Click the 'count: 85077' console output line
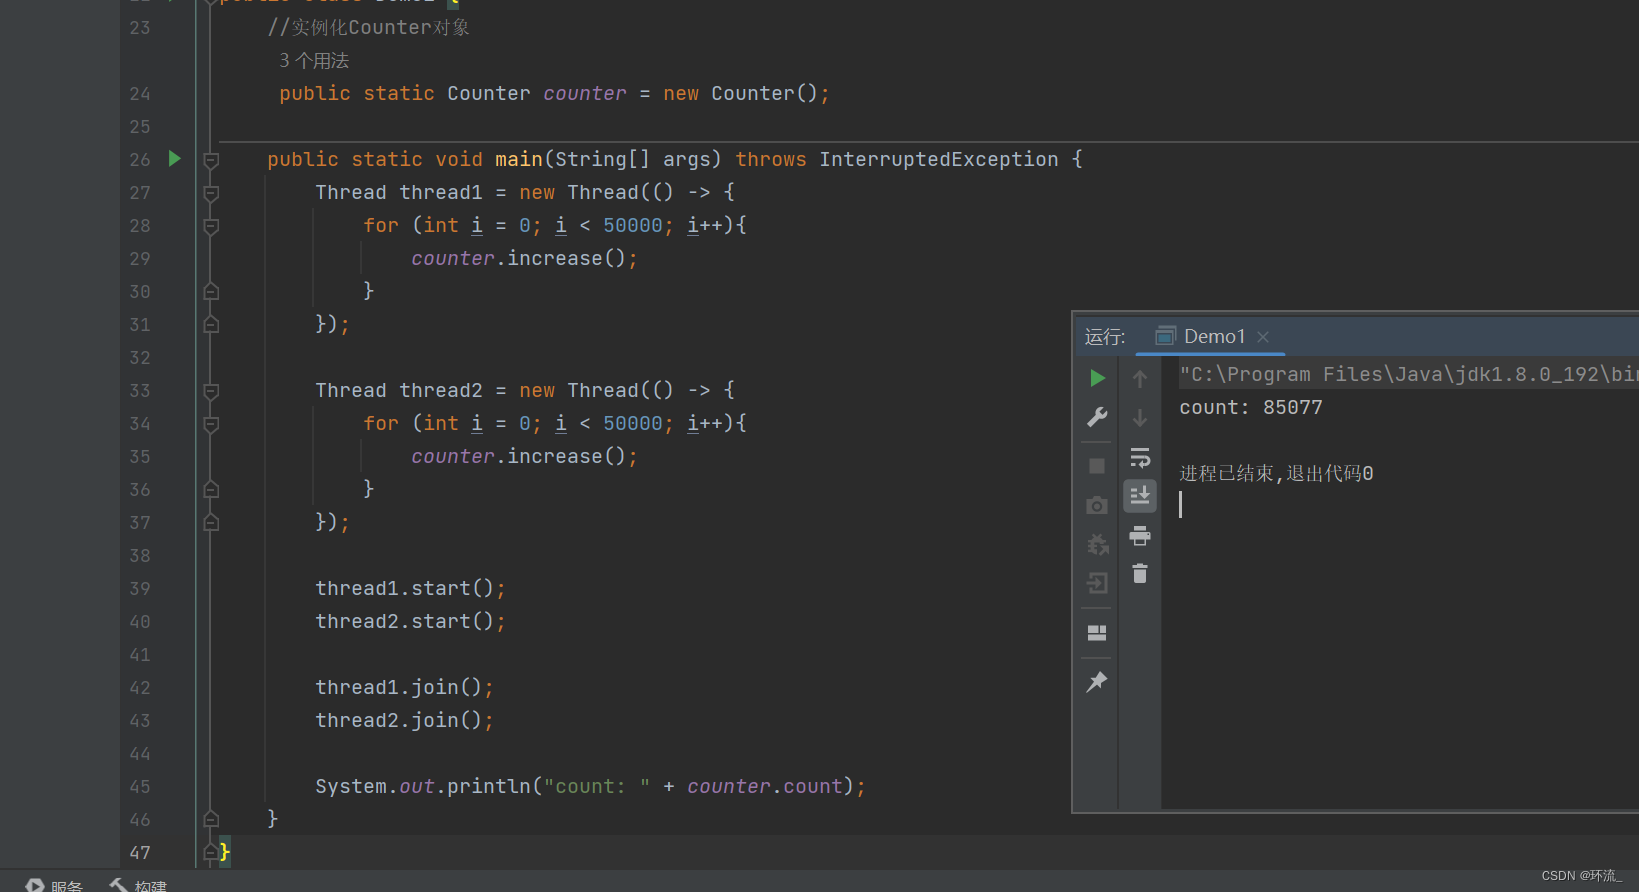The width and height of the screenshot is (1639, 892). pos(1251,407)
